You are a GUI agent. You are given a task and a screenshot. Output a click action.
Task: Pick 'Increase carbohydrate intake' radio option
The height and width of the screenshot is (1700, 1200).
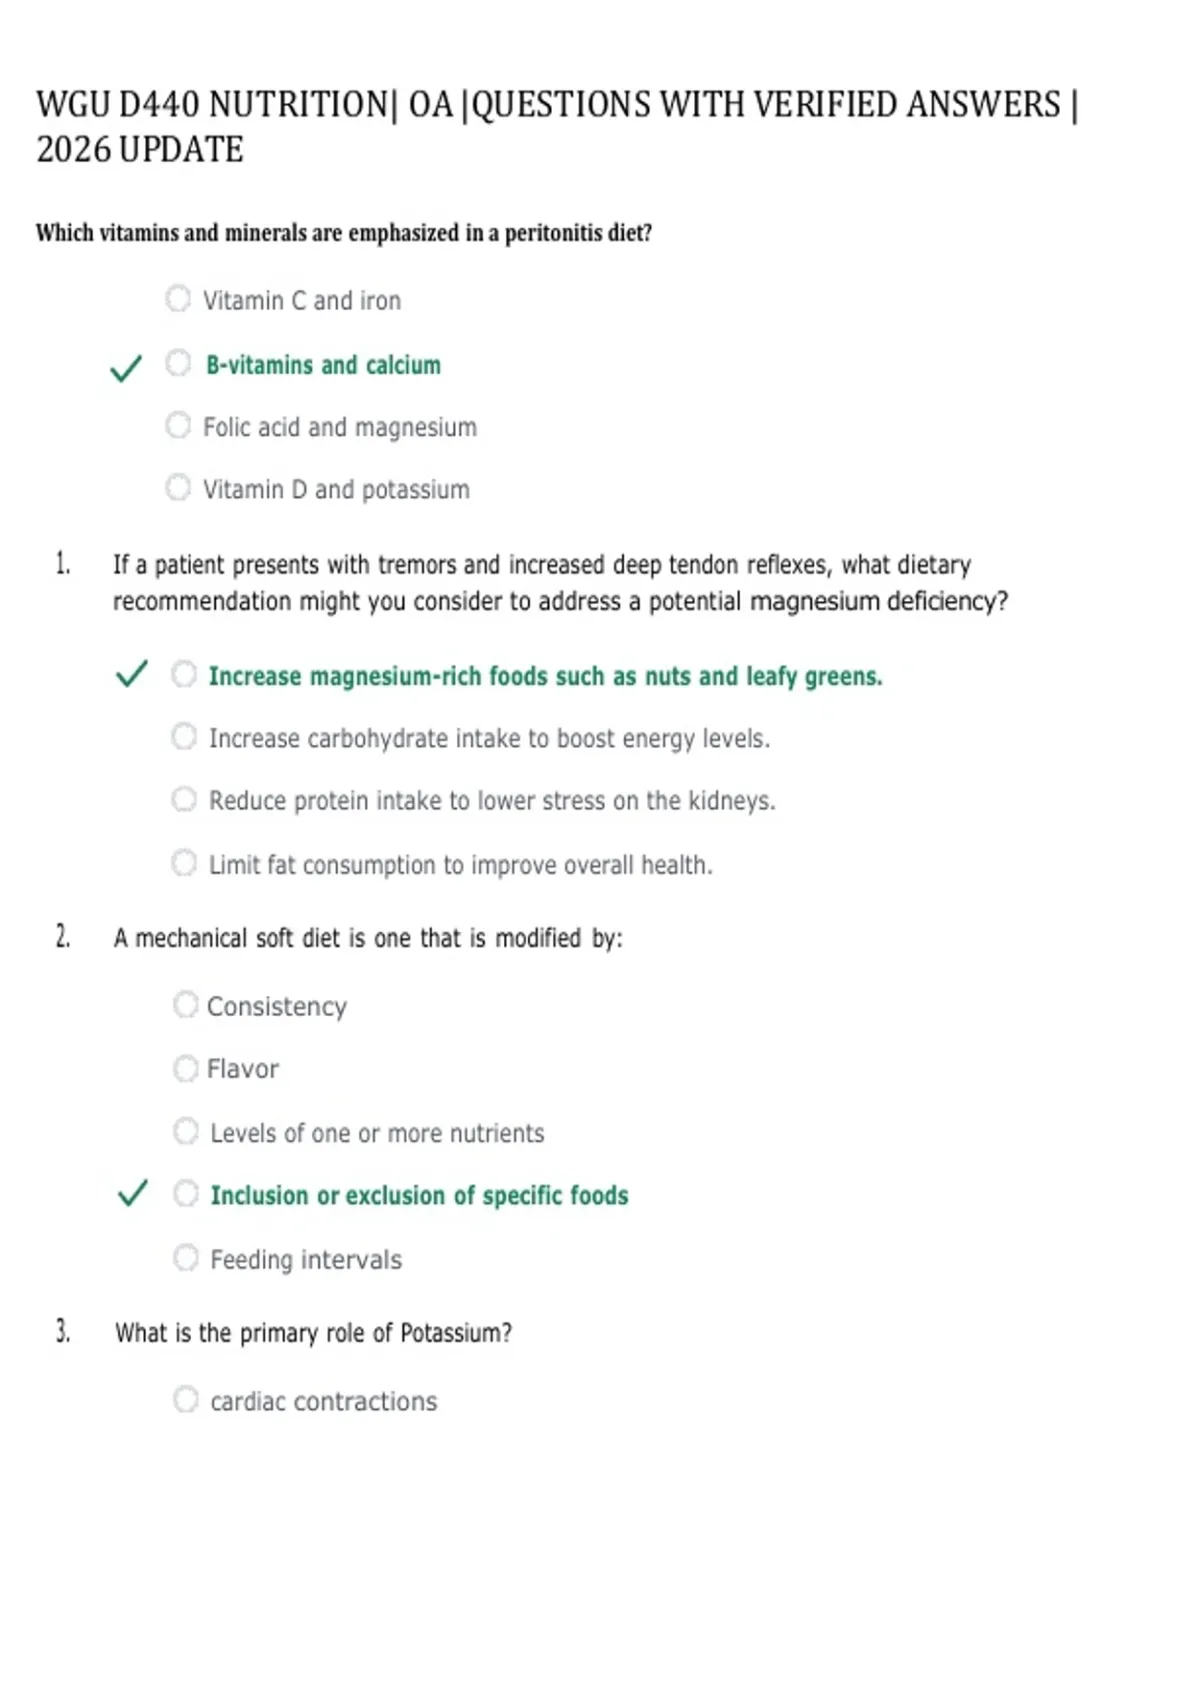tap(184, 737)
